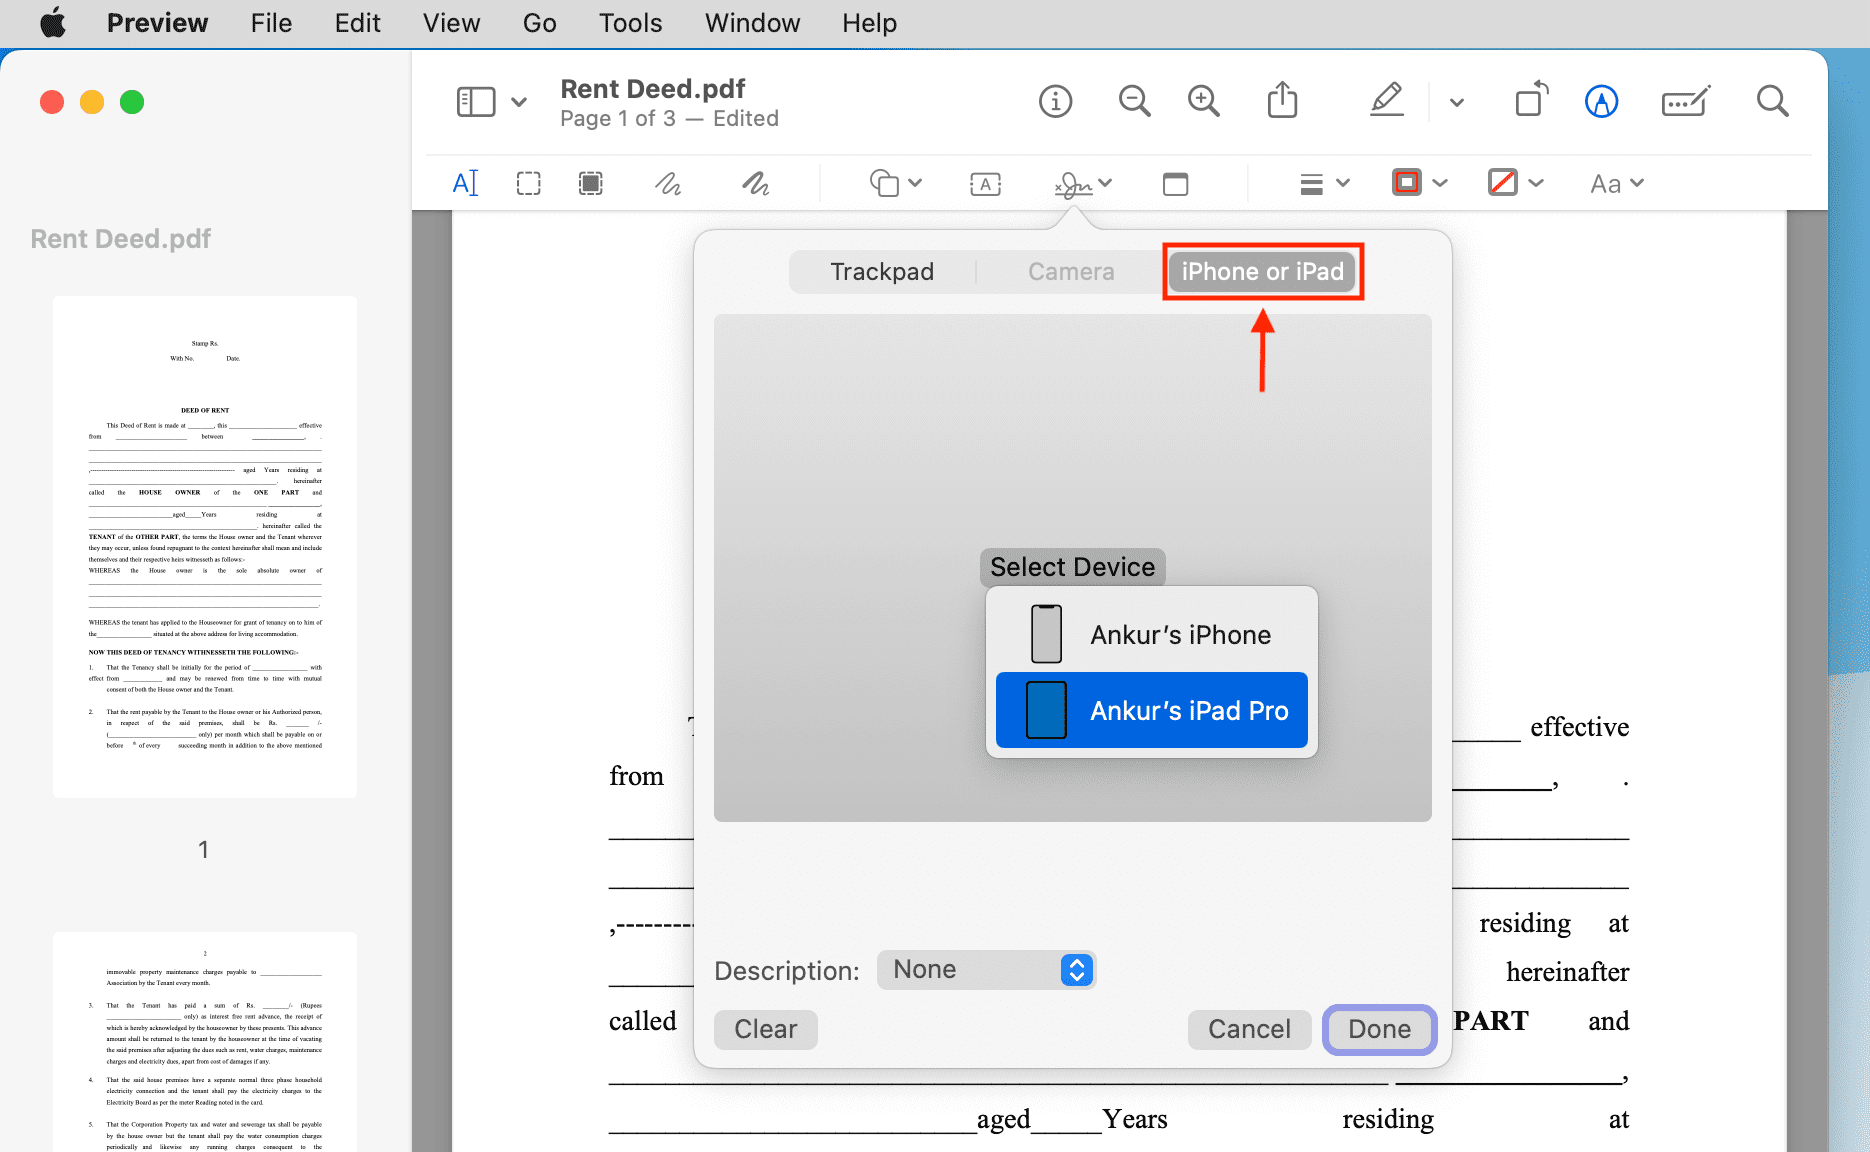Open the Shape Style line menu
Image resolution: width=1870 pixels, height=1152 pixels.
1324,184
